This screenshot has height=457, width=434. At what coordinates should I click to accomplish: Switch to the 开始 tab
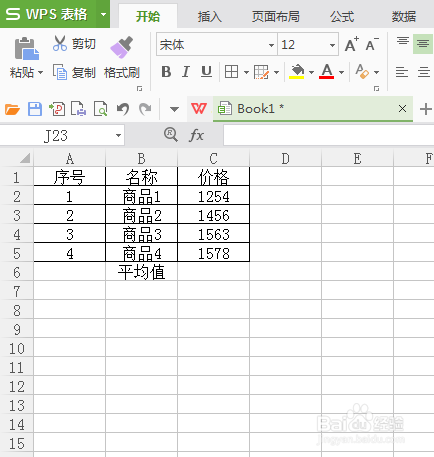point(148,16)
